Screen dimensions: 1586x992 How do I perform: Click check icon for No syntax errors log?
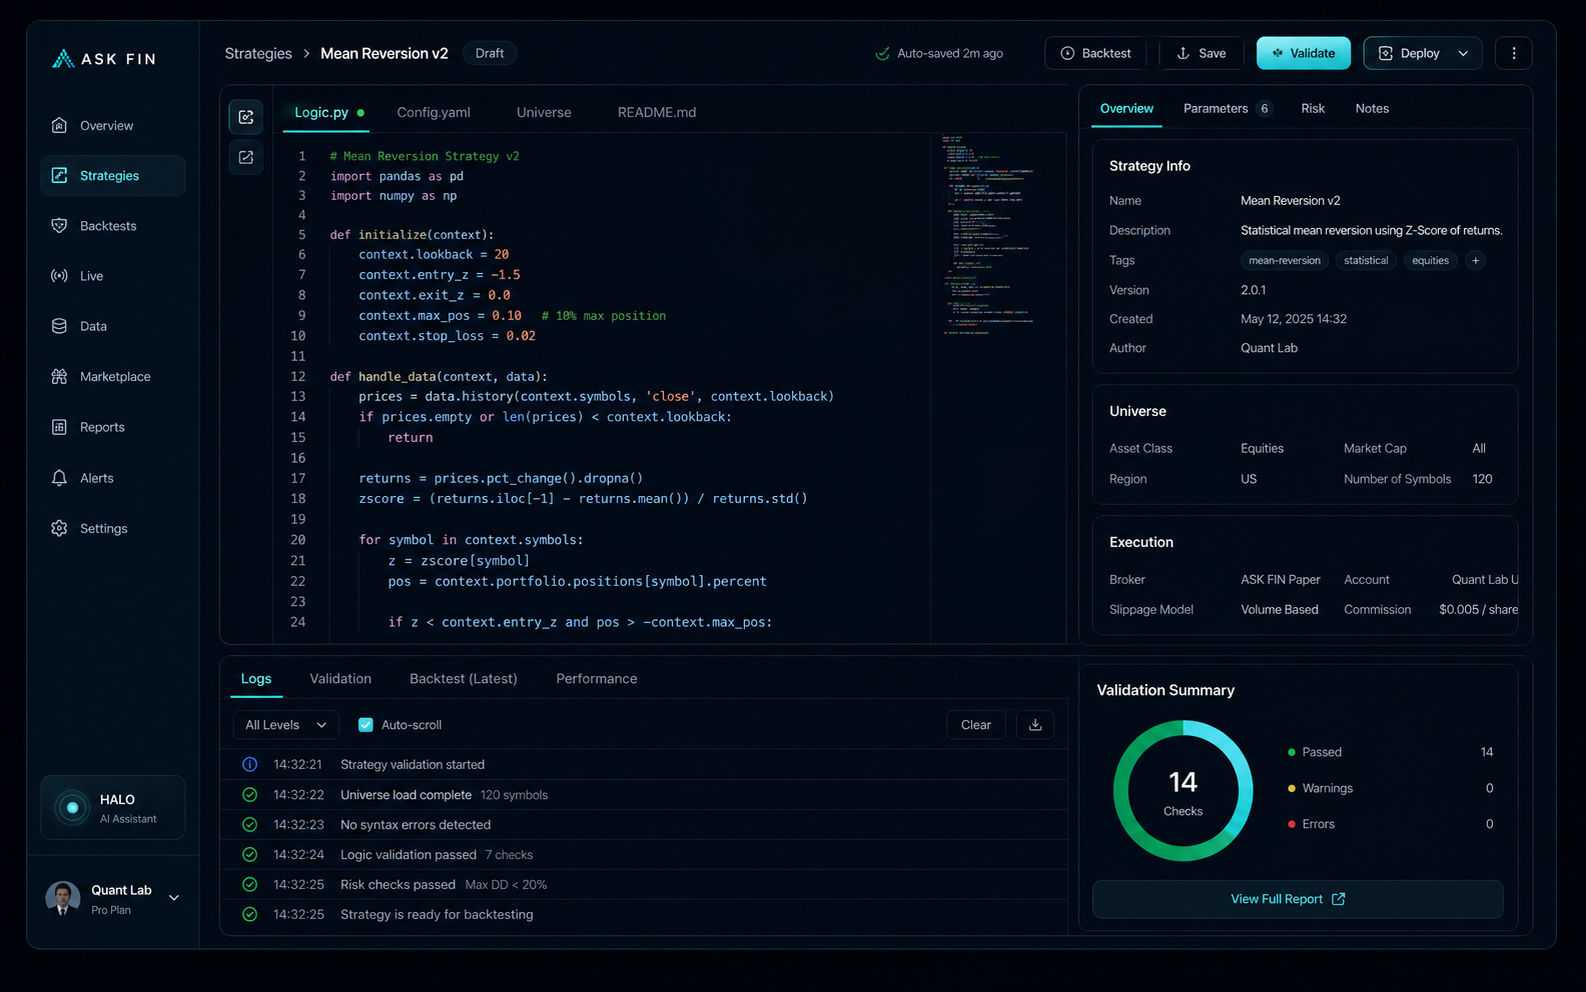[250, 825]
